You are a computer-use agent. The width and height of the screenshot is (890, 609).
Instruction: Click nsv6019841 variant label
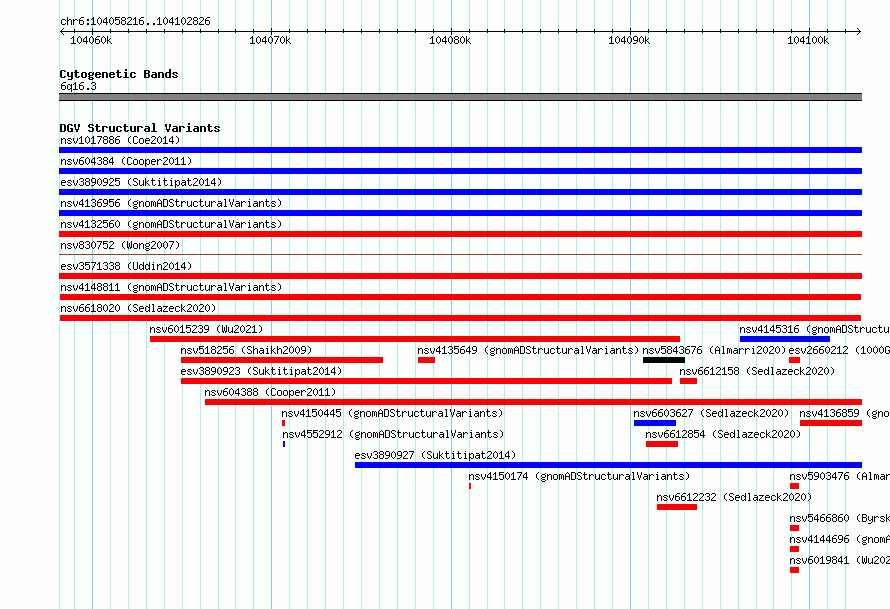click(839, 560)
